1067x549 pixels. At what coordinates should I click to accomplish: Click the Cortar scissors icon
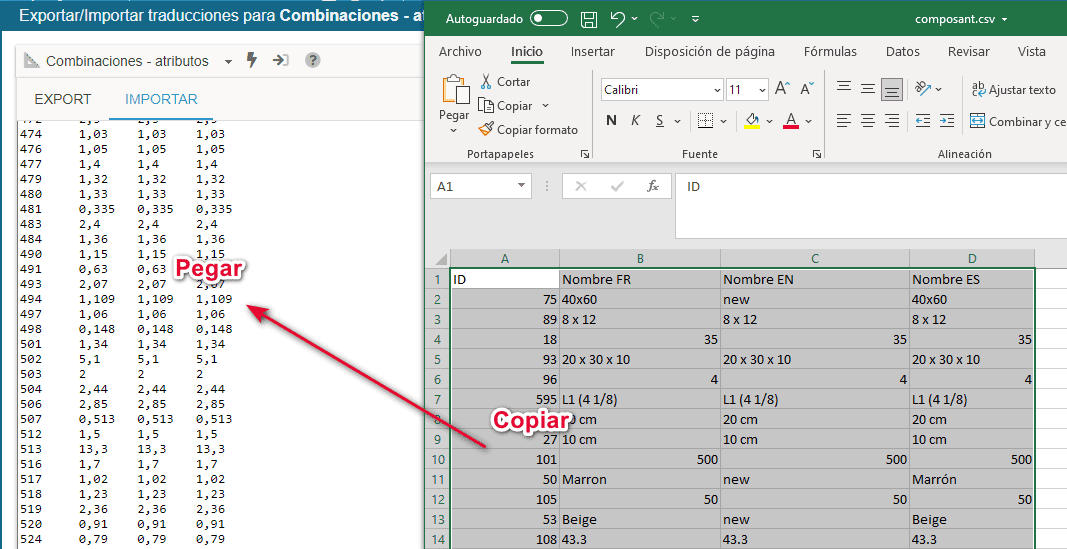(487, 81)
